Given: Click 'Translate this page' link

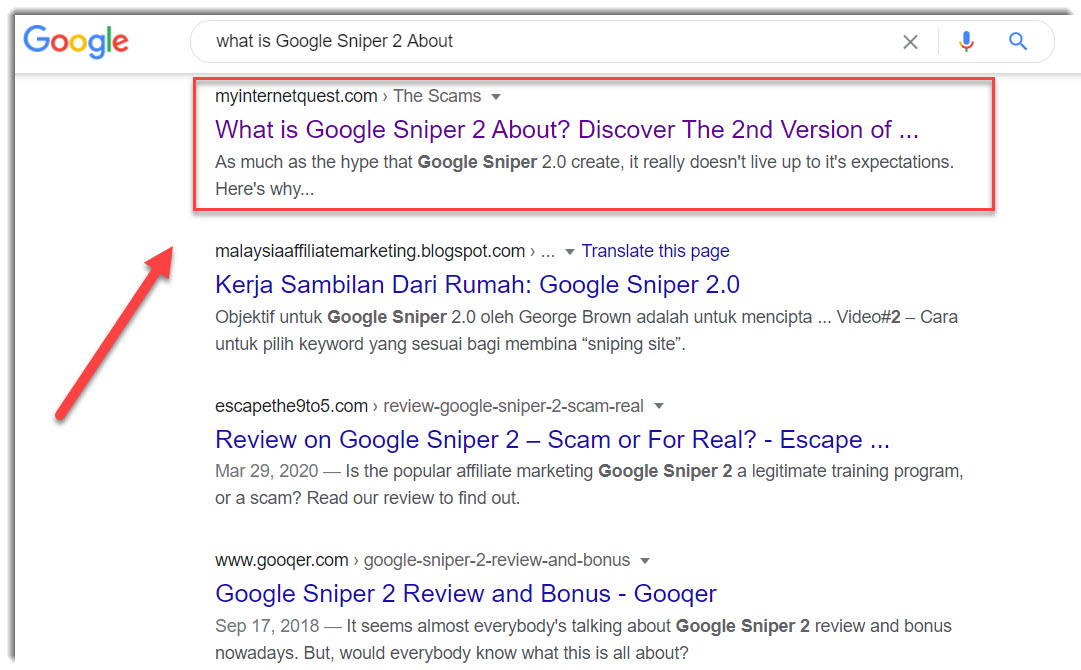Looking at the screenshot, I should (x=655, y=251).
